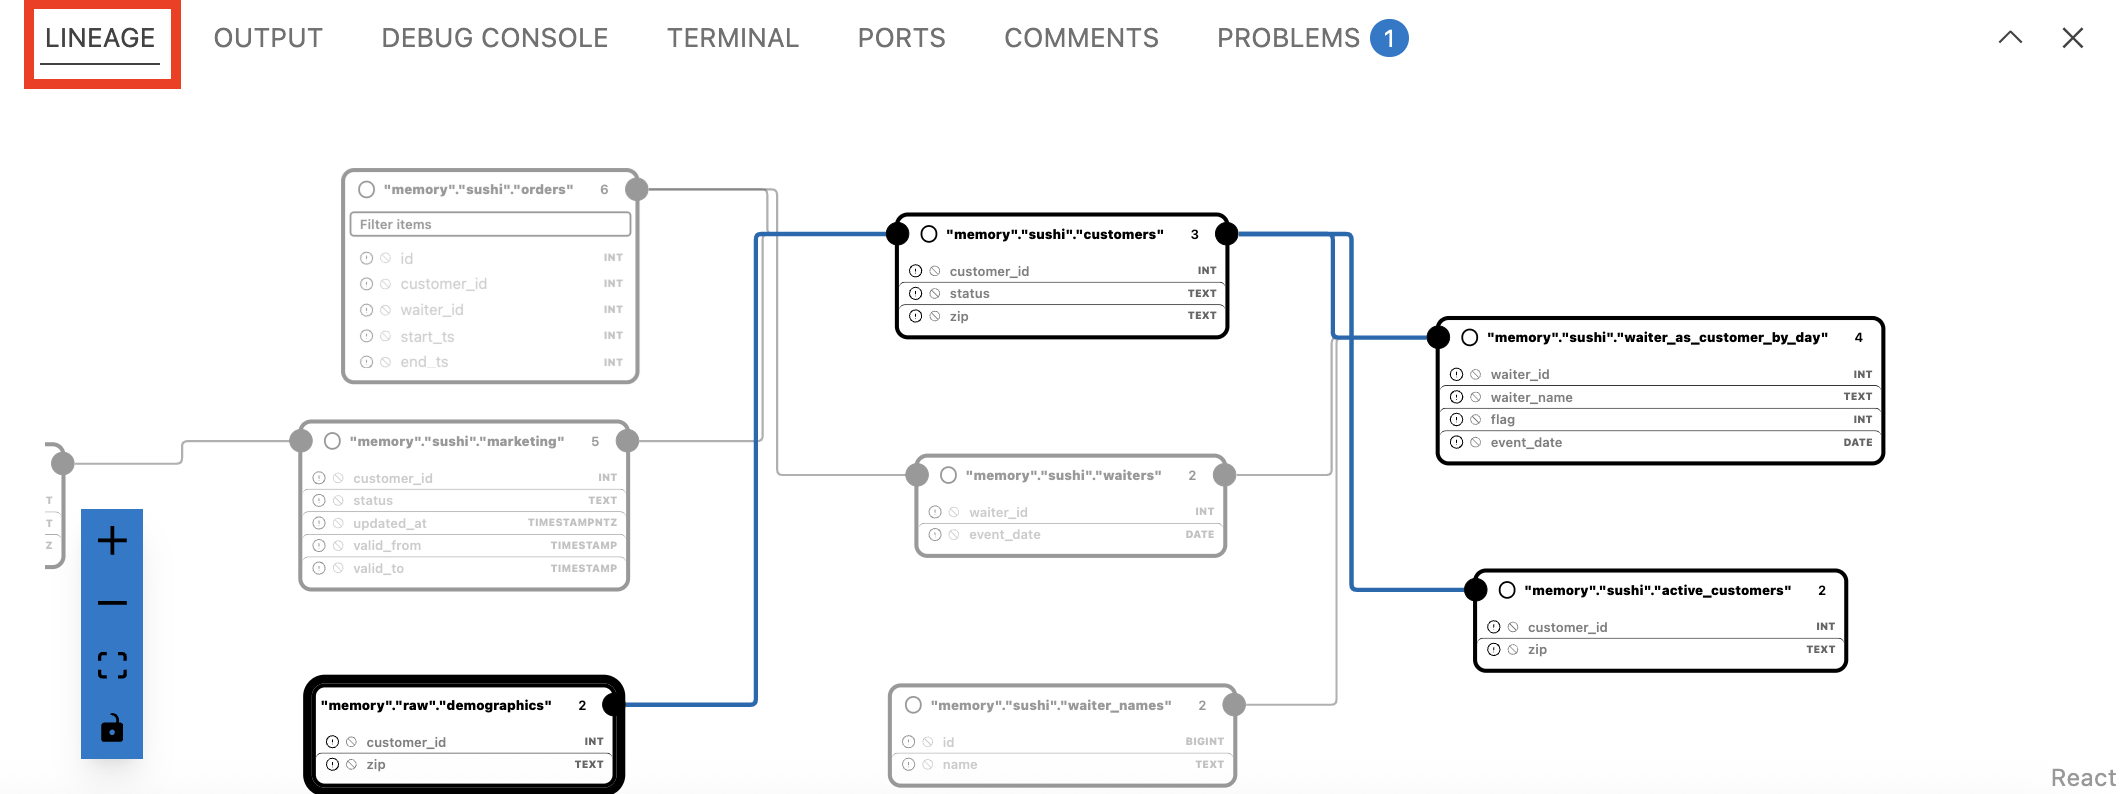Toggle the circle on the orders node

click(x=367, y=189)
